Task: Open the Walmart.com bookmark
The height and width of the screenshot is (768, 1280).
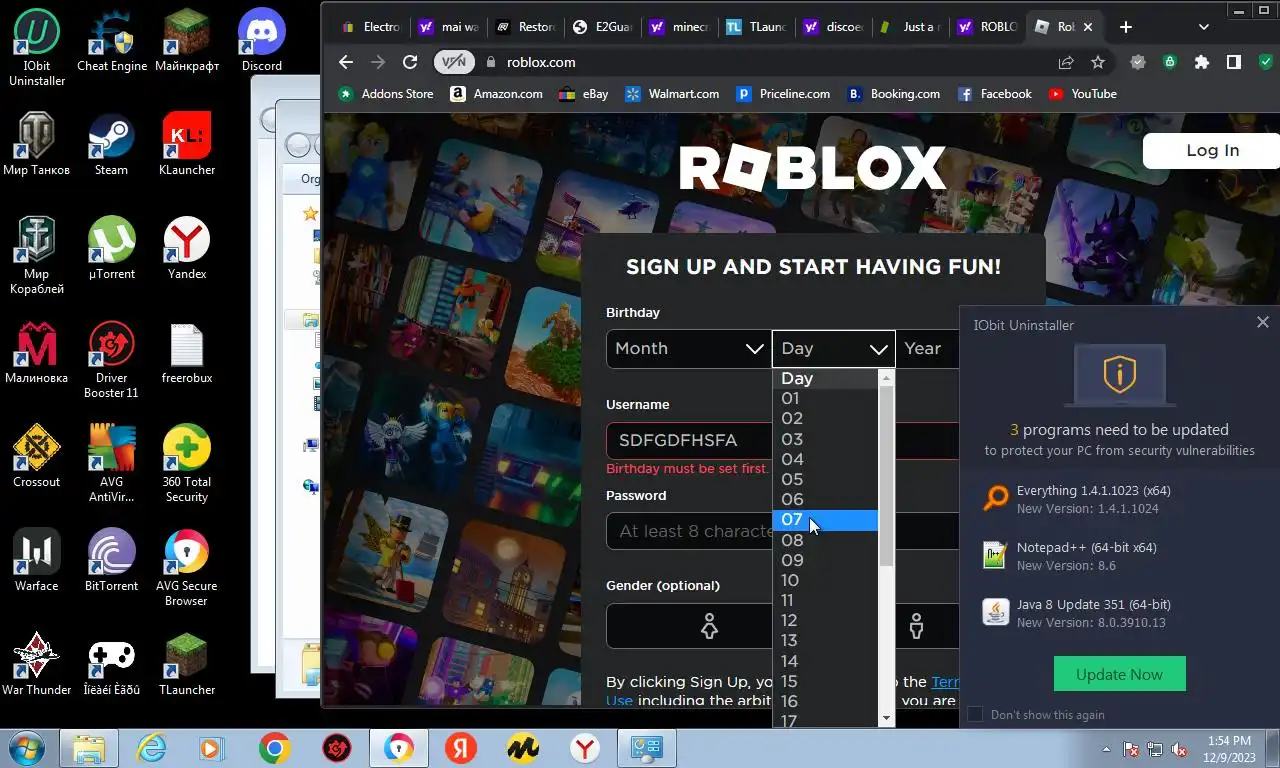Action: tap(672, 94)
